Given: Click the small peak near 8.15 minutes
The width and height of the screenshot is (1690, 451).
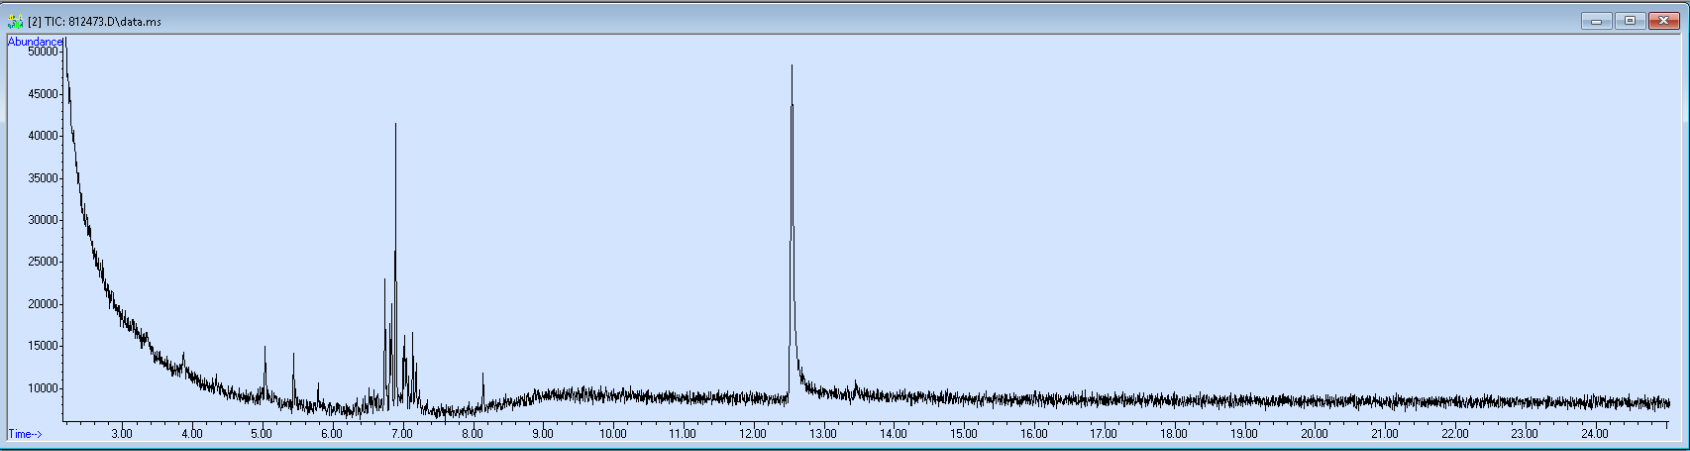Looking at the screenshot, I should (x=483, y=376).
